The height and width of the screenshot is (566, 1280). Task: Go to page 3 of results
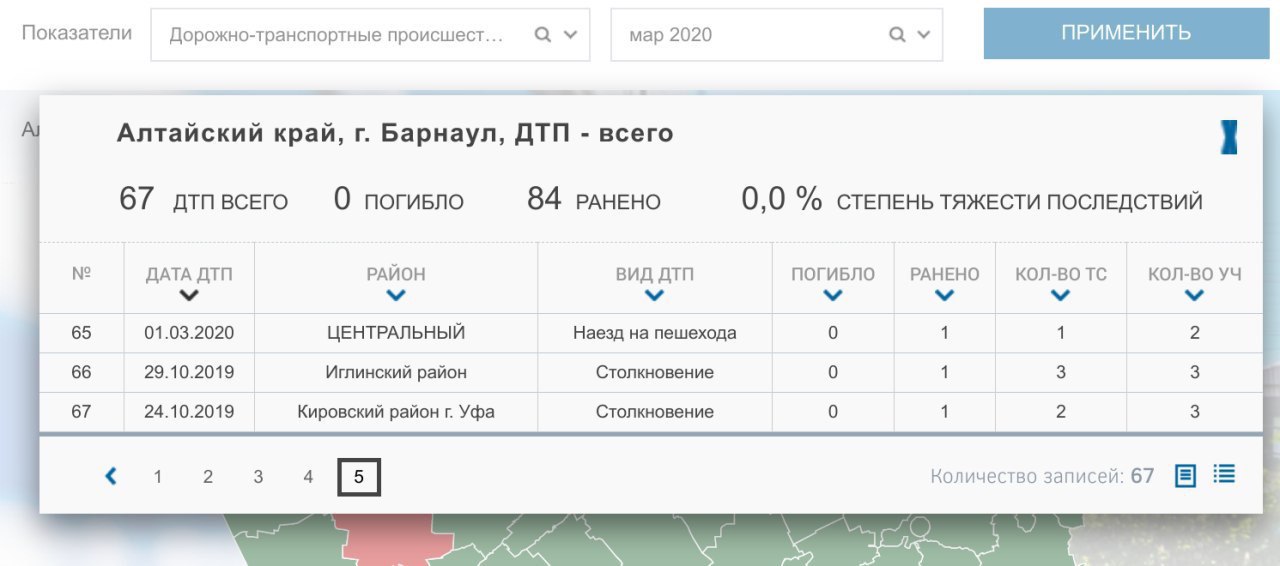258,478
